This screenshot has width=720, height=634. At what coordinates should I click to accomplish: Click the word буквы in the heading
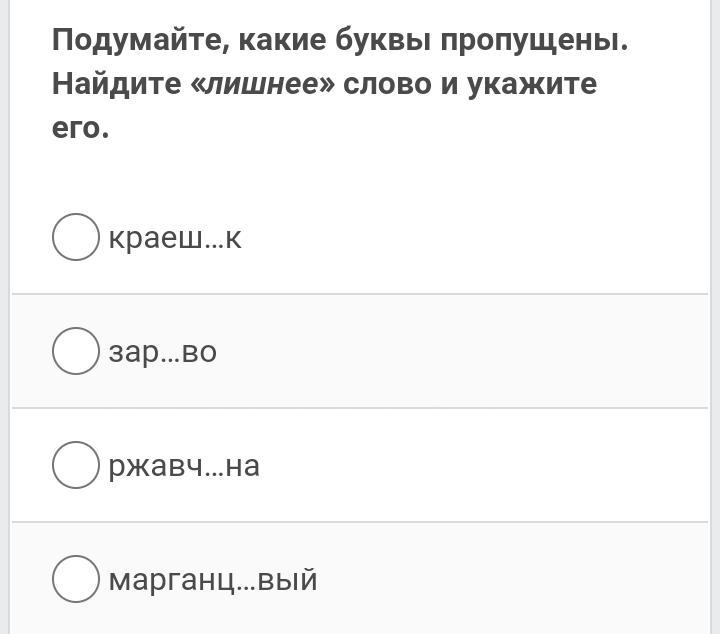click(382, 40)
